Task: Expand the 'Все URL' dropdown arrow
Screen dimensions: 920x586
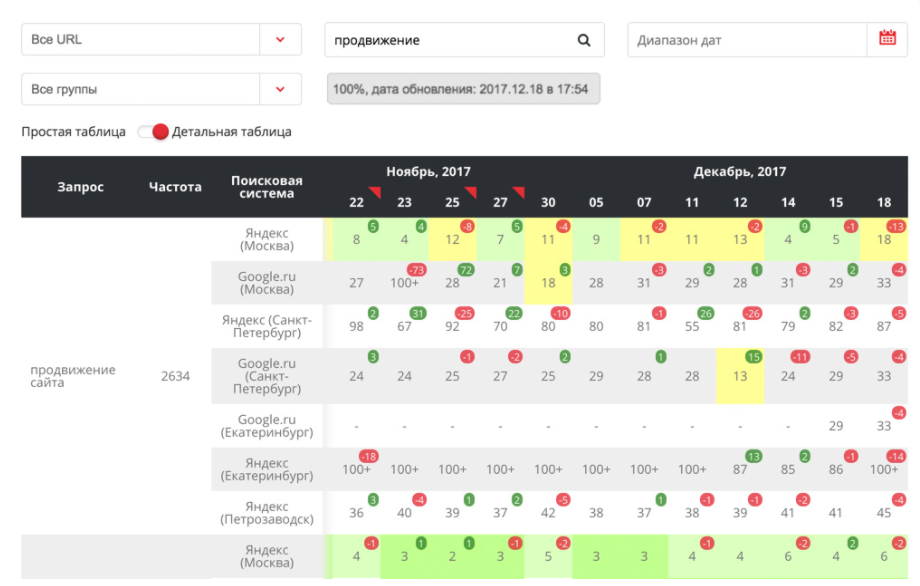Action: pyautogui.click(x=280, y=40)
